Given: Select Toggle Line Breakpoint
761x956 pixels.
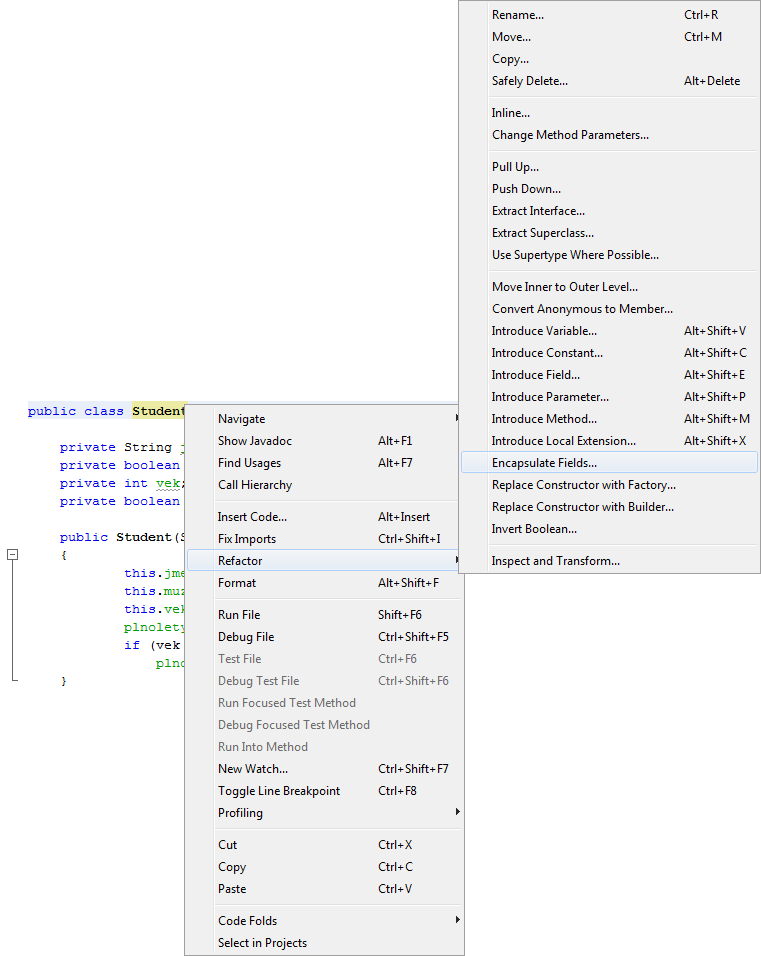Looking at the screenshot, I should (279, 791).
